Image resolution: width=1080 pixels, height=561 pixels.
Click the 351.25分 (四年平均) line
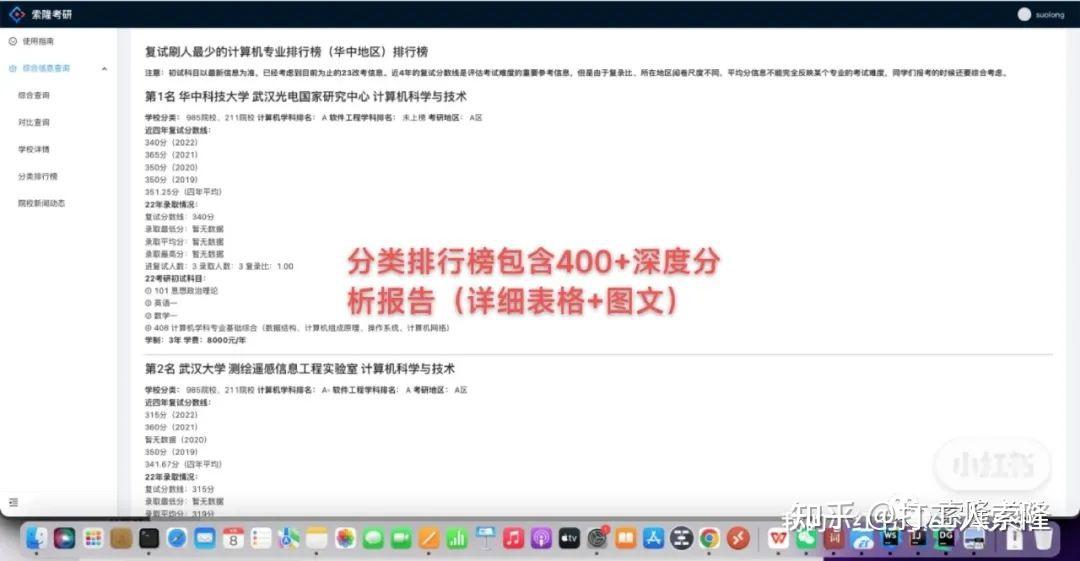pyautogui.click(x=183, y=192)
